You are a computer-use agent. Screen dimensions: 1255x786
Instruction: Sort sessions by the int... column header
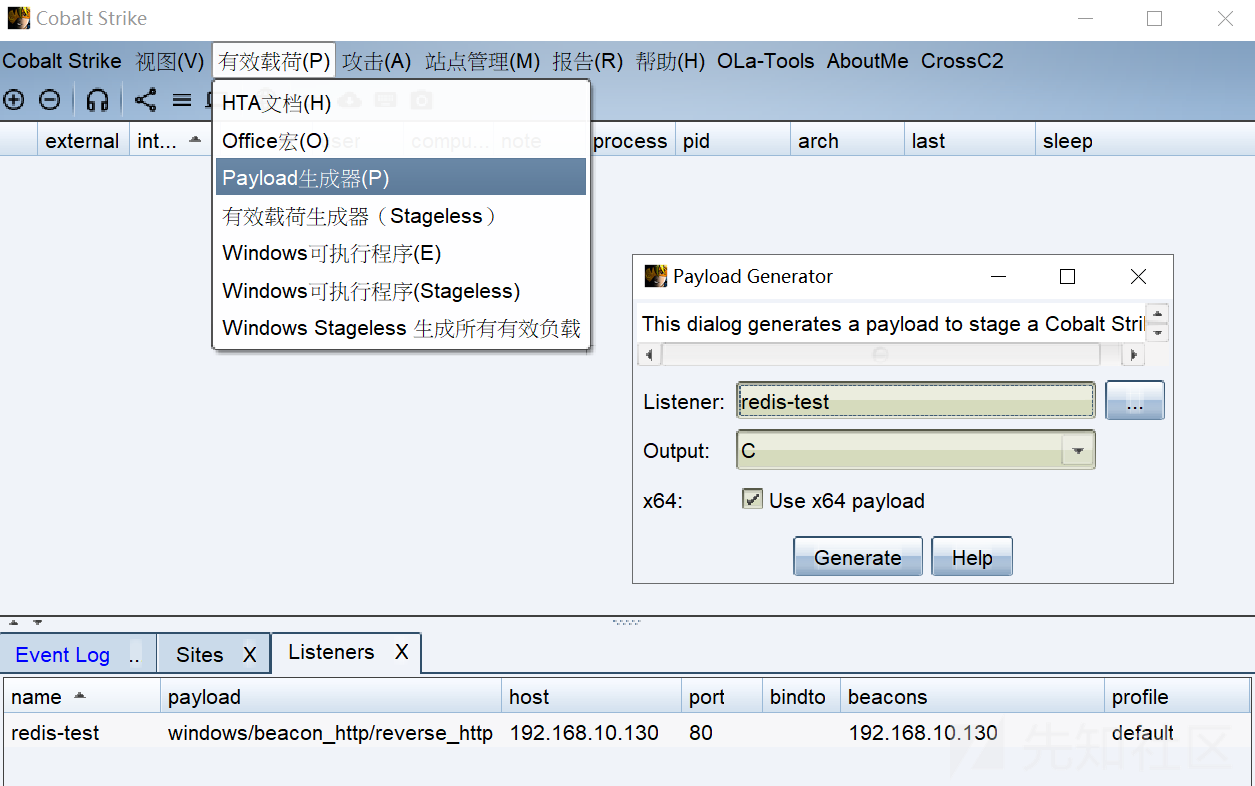pyautogui.click(x=170, y=141)
